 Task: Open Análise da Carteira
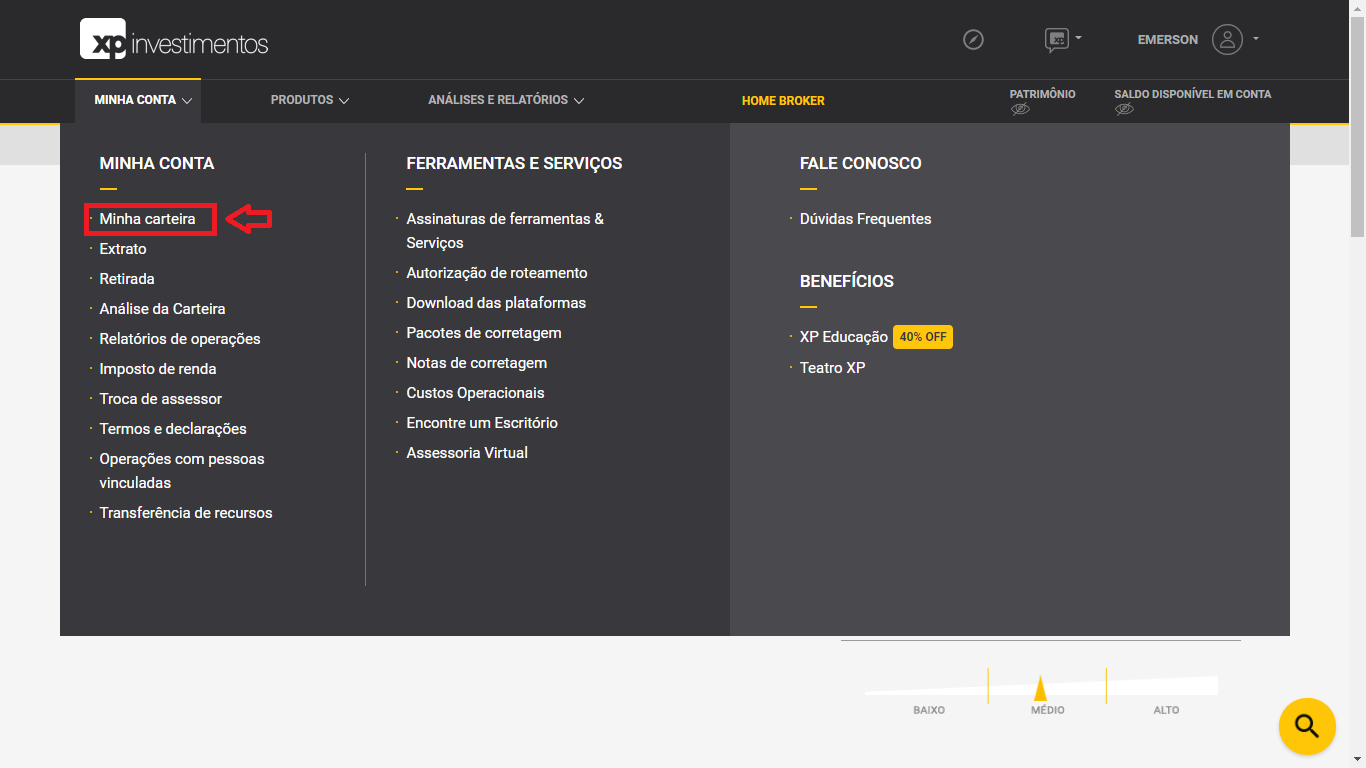click(x=162, y=309)
